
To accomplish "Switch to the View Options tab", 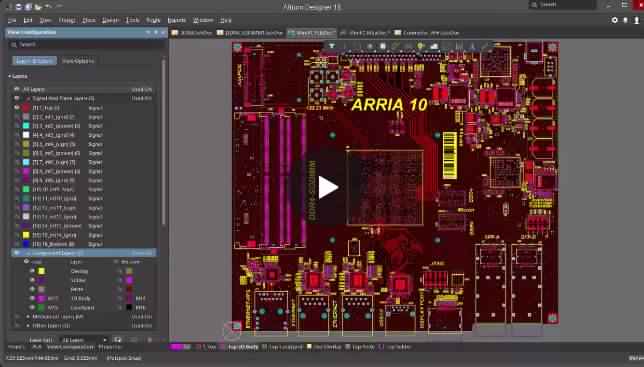I will click(x=78, y=61).
